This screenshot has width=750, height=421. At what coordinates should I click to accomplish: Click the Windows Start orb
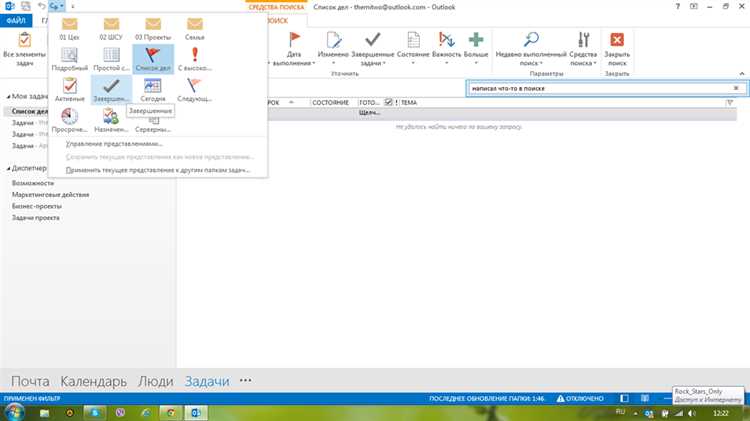pos(14,412)
